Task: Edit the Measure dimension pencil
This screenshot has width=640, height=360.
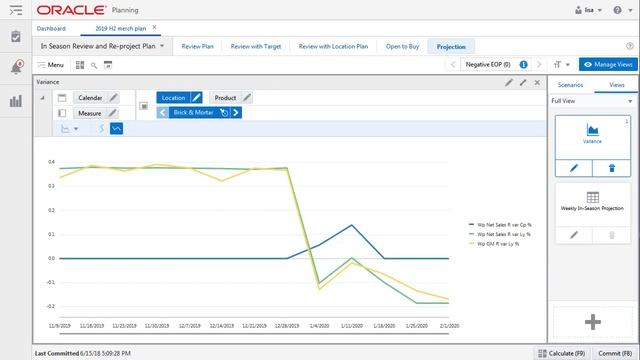Action: coord(112,113)
